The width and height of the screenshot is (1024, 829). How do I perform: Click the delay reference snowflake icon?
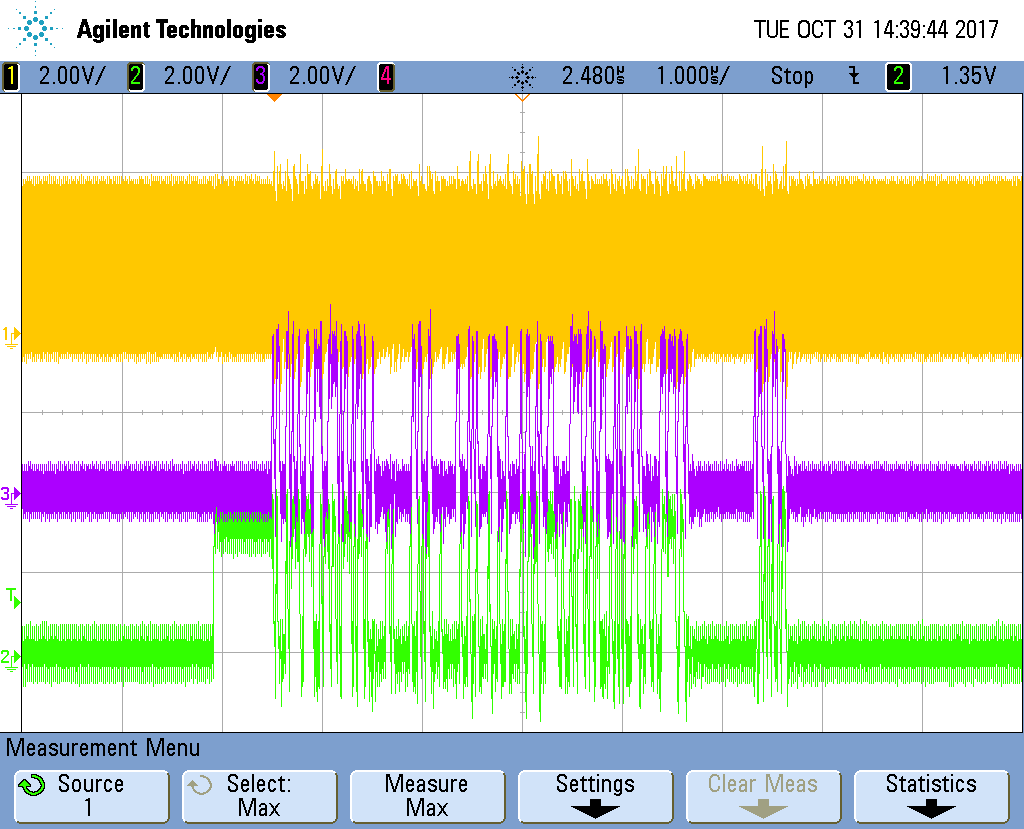(x=522, y=77)
